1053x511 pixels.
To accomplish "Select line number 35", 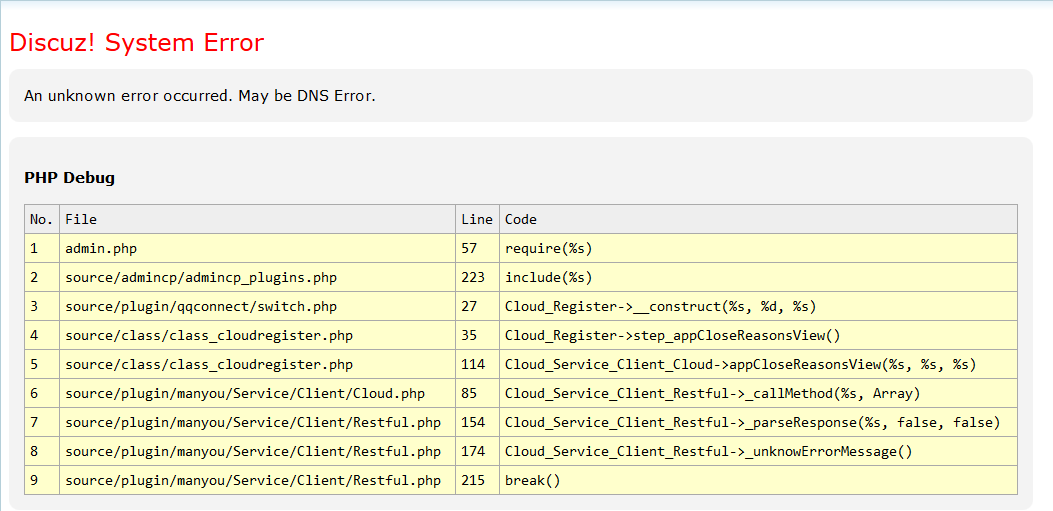I will point(477,336).
